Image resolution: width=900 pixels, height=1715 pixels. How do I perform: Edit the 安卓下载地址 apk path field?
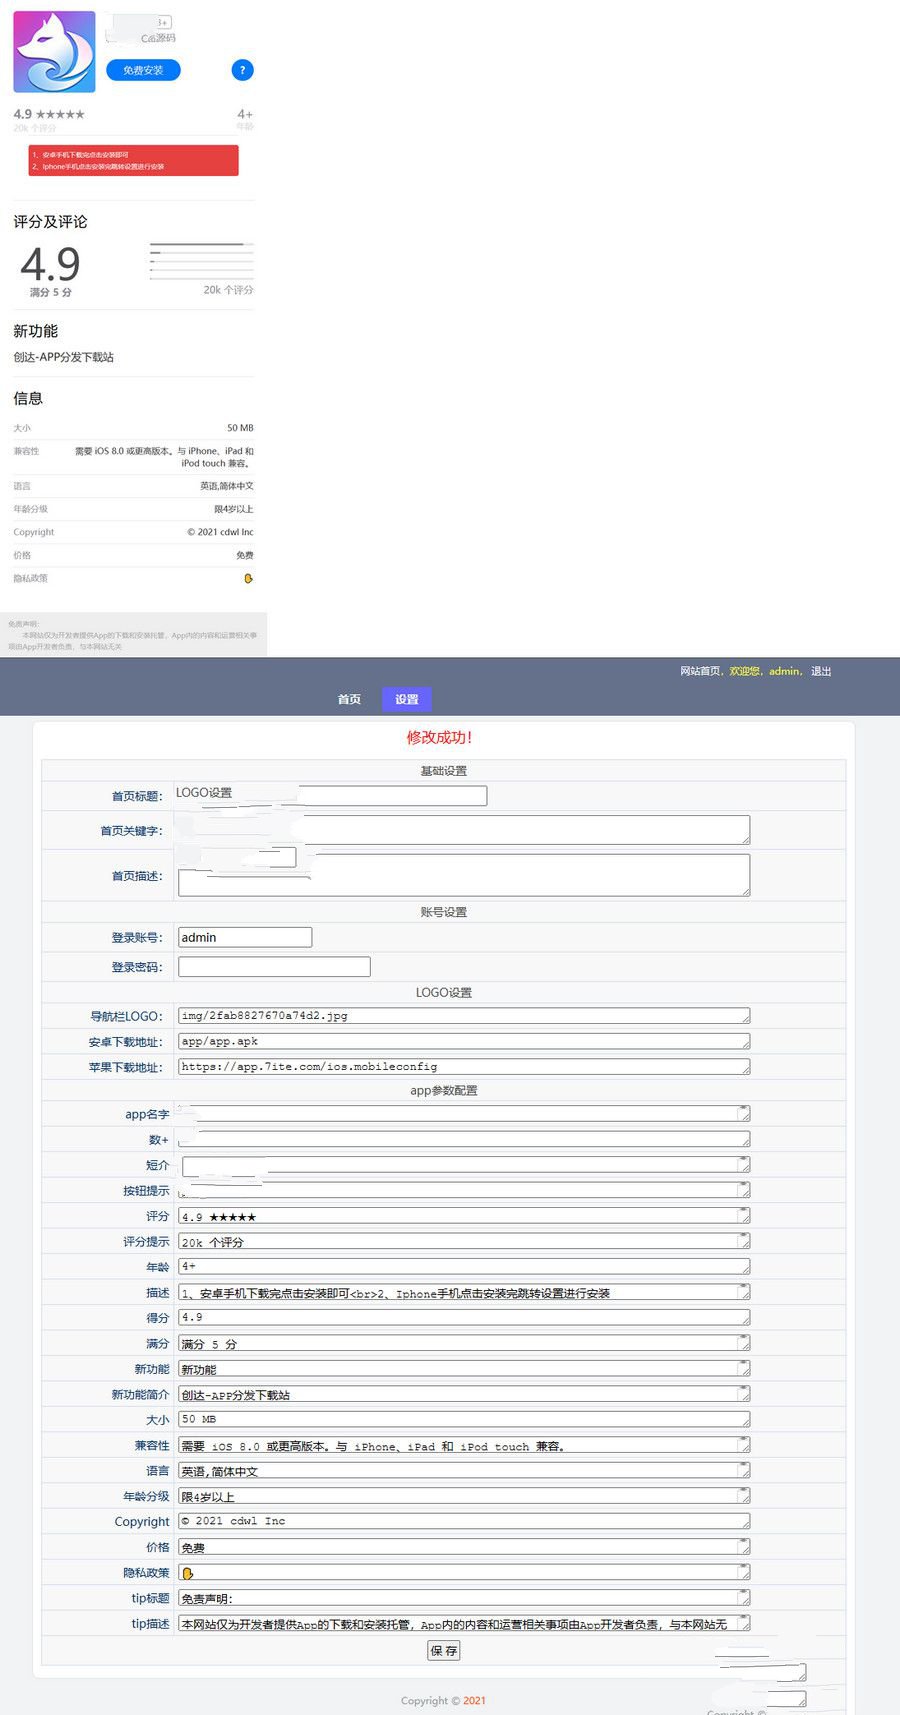[463, 1041]
